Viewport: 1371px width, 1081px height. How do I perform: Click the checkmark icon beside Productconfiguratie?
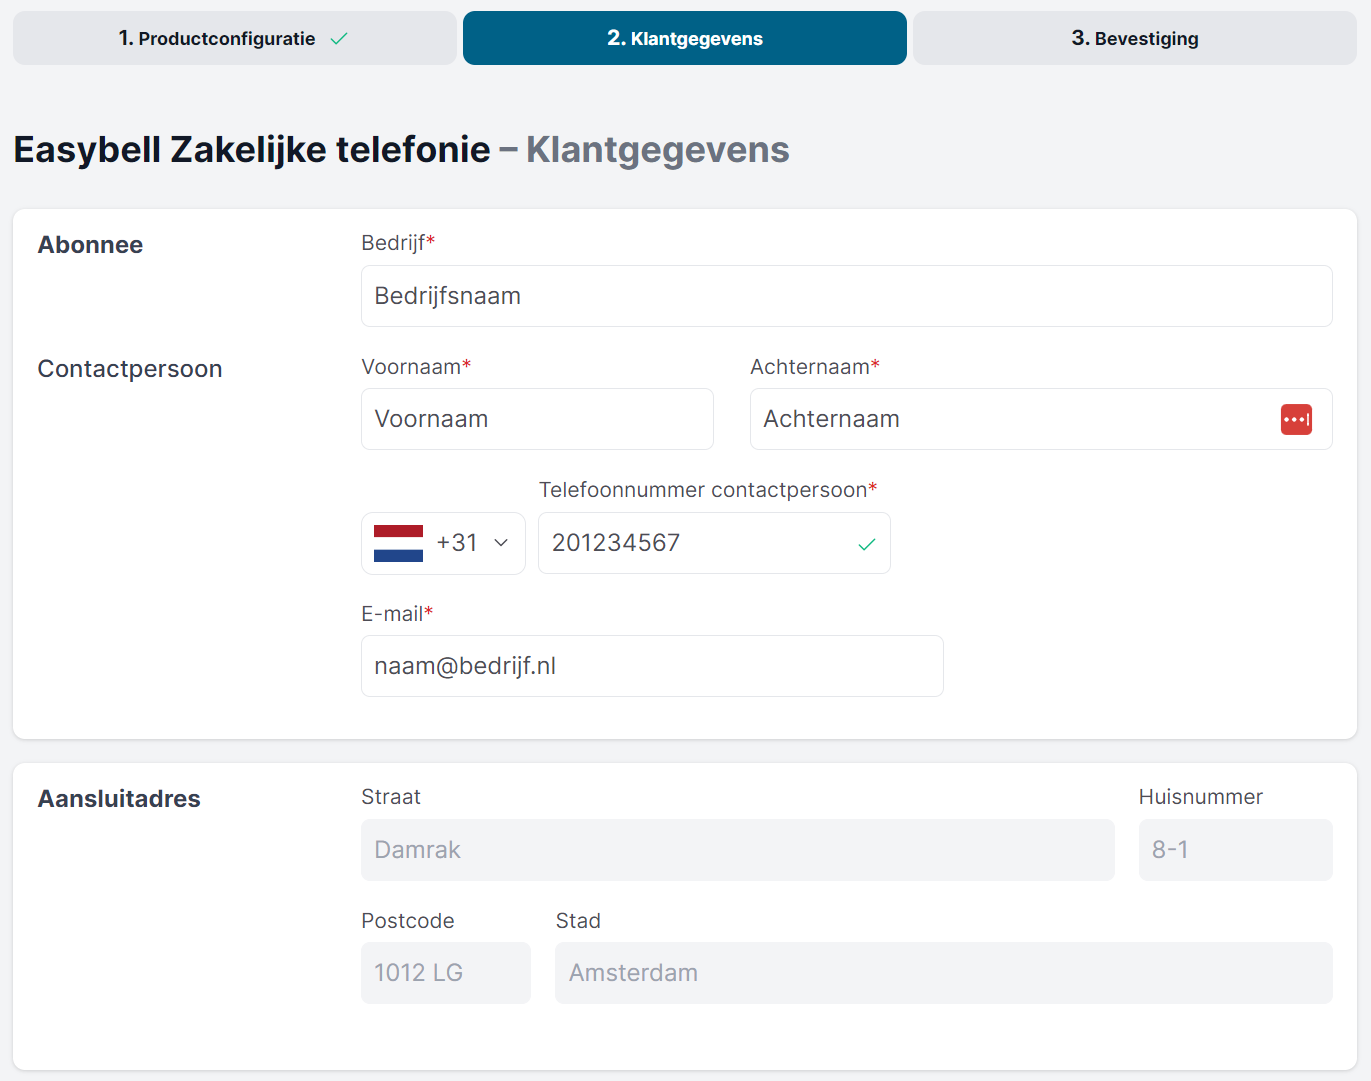(x=339, y=39)
